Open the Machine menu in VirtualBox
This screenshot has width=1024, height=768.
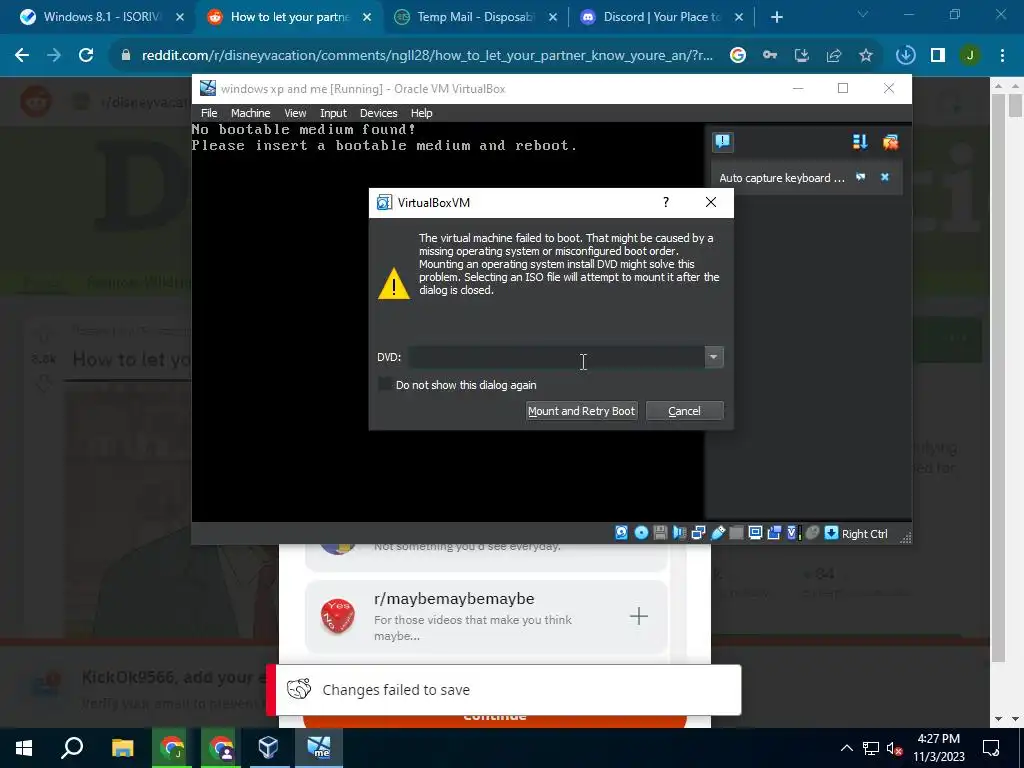click(250, 113)
